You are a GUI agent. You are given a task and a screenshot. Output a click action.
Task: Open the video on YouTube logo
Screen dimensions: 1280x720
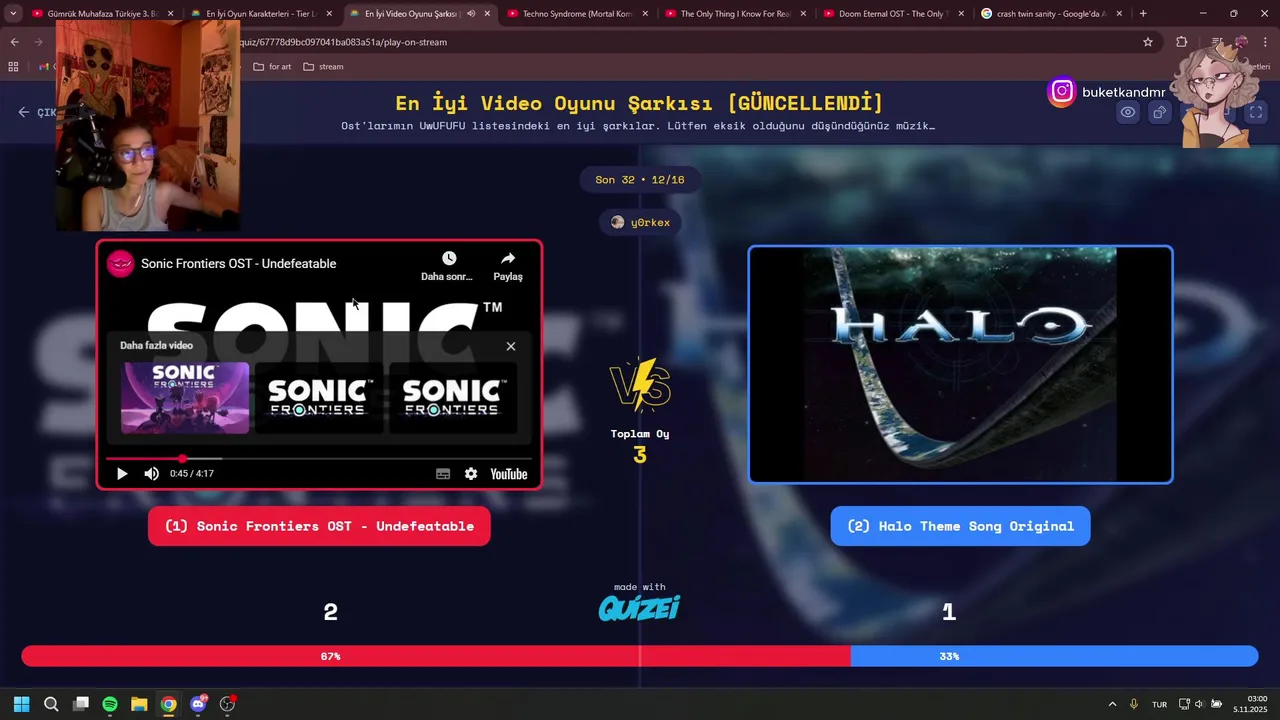click(x=509, y=474)
